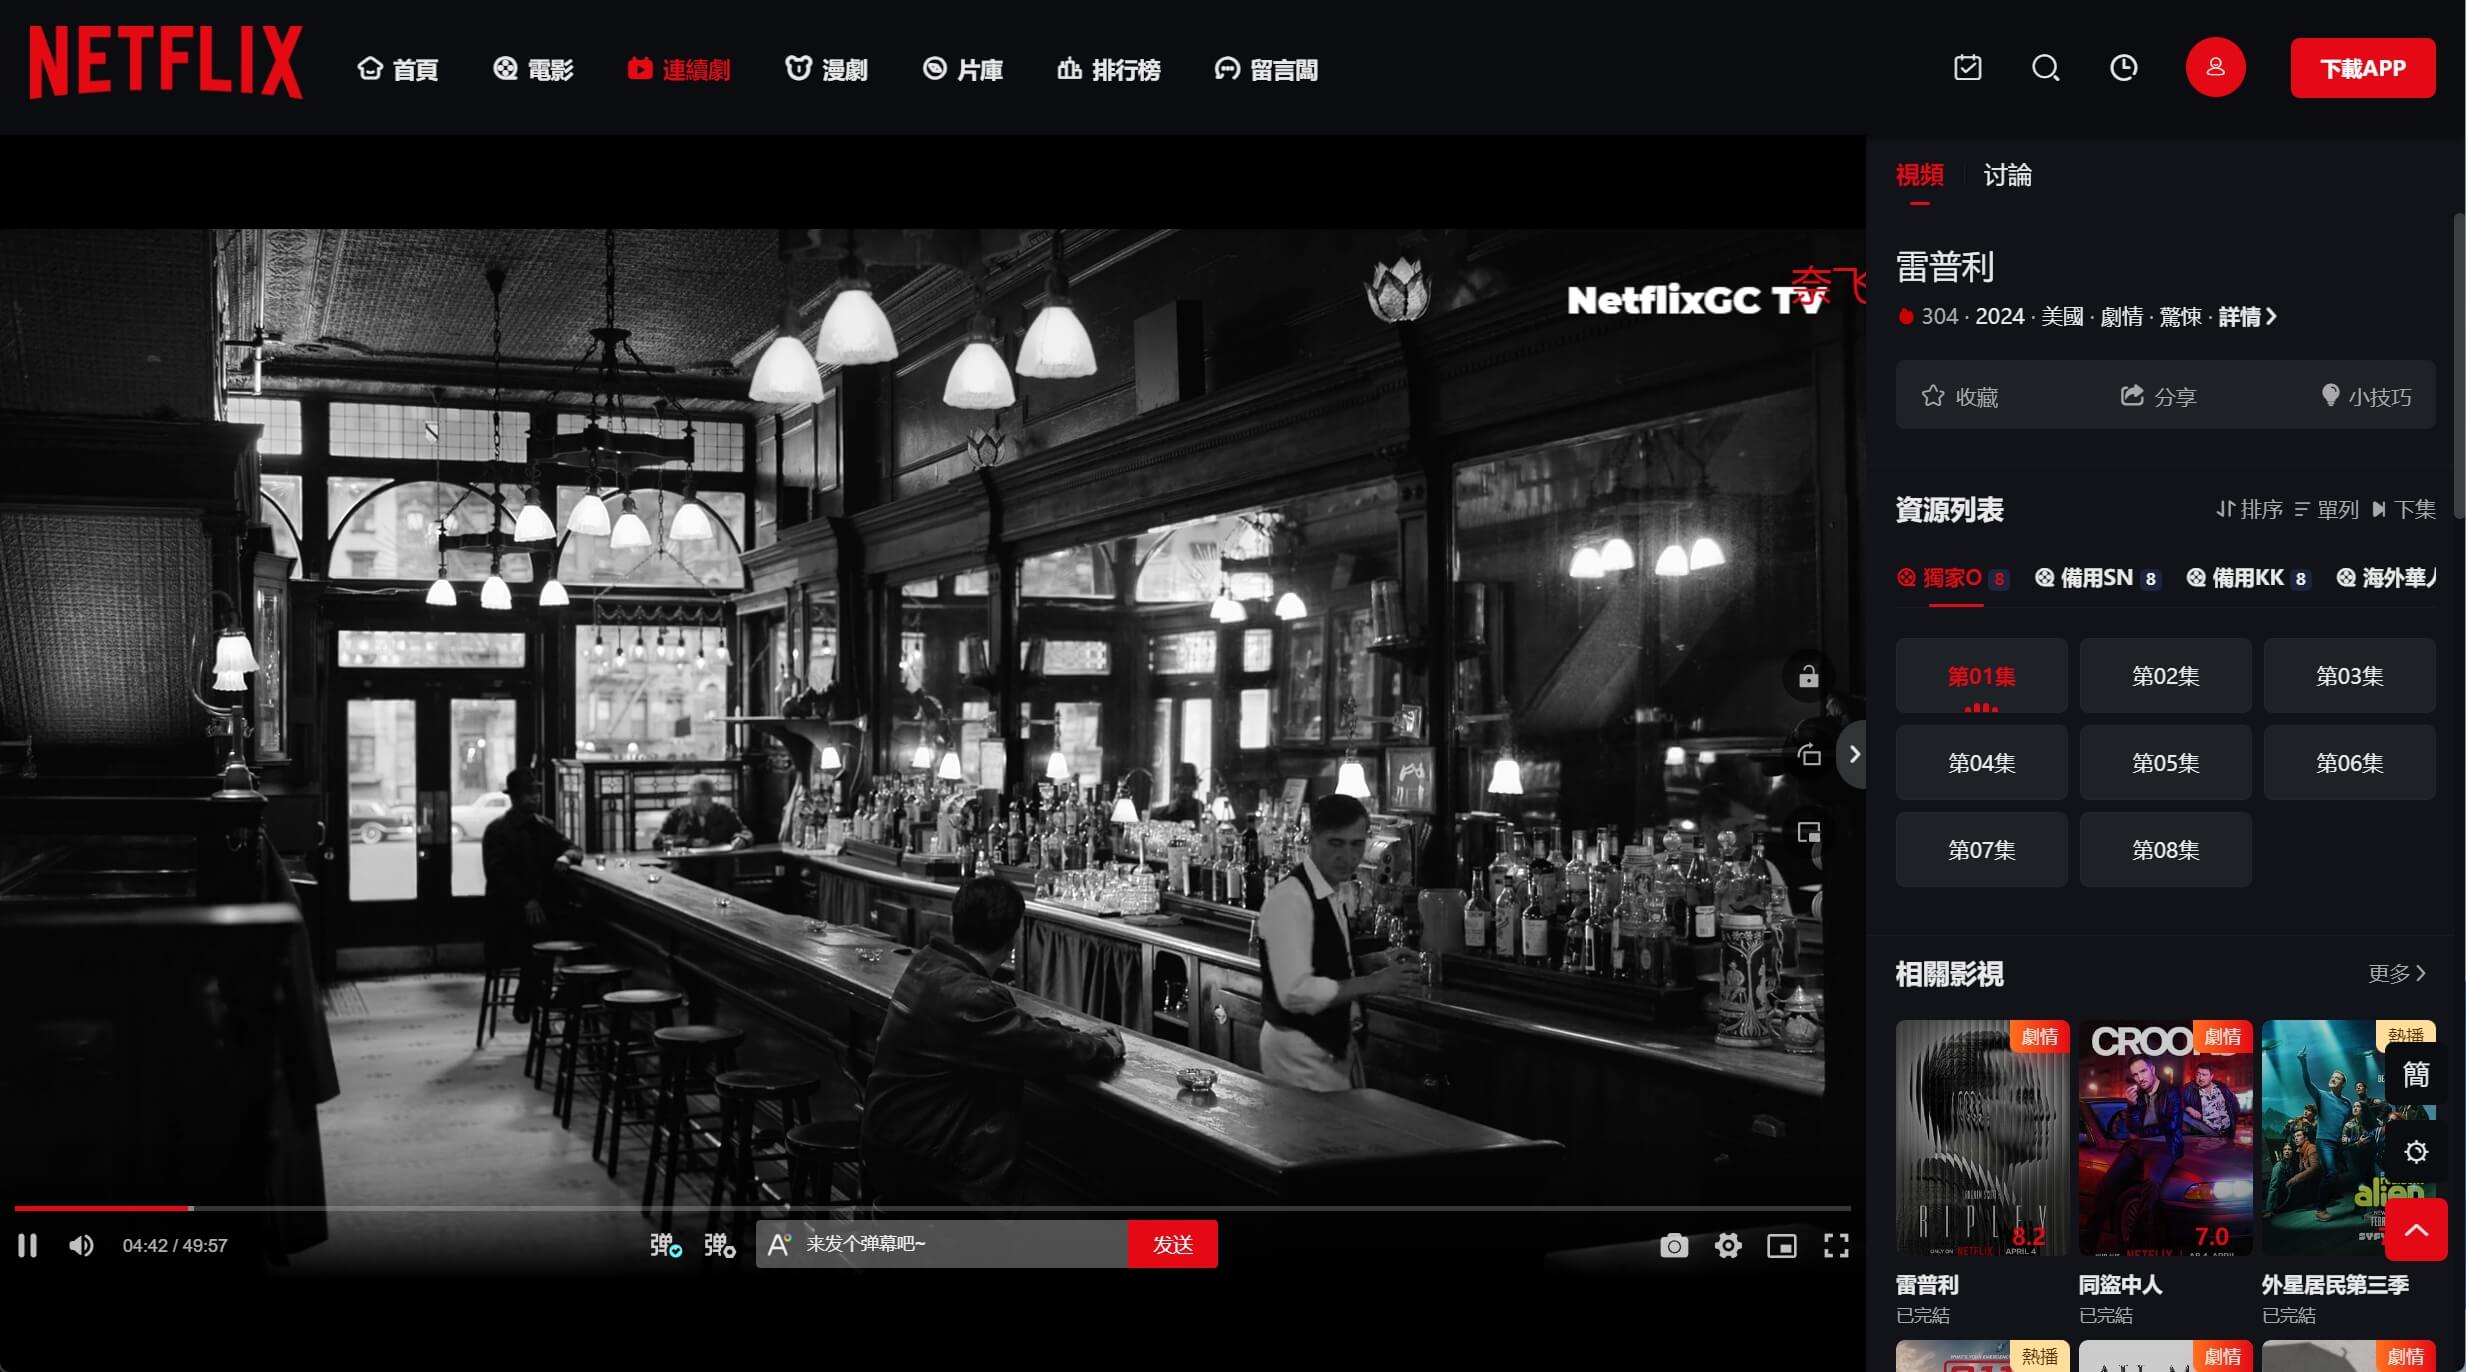The height and width of the screenshot is (1372, 2466).
Task: Enter fullscreen mode
Action: pyautogui.click(x=1836, y=1245)
